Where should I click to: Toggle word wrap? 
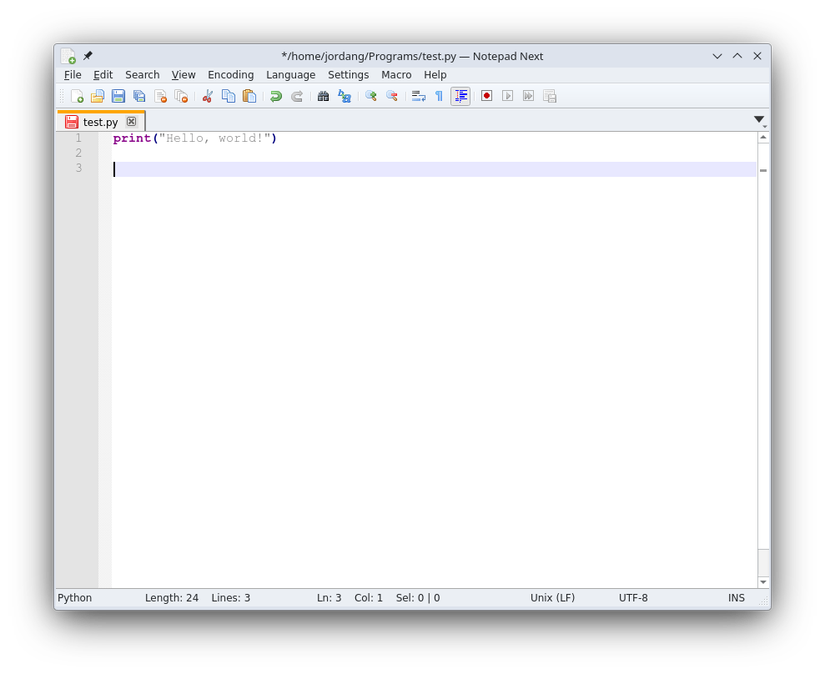click(x=418, y=95)
